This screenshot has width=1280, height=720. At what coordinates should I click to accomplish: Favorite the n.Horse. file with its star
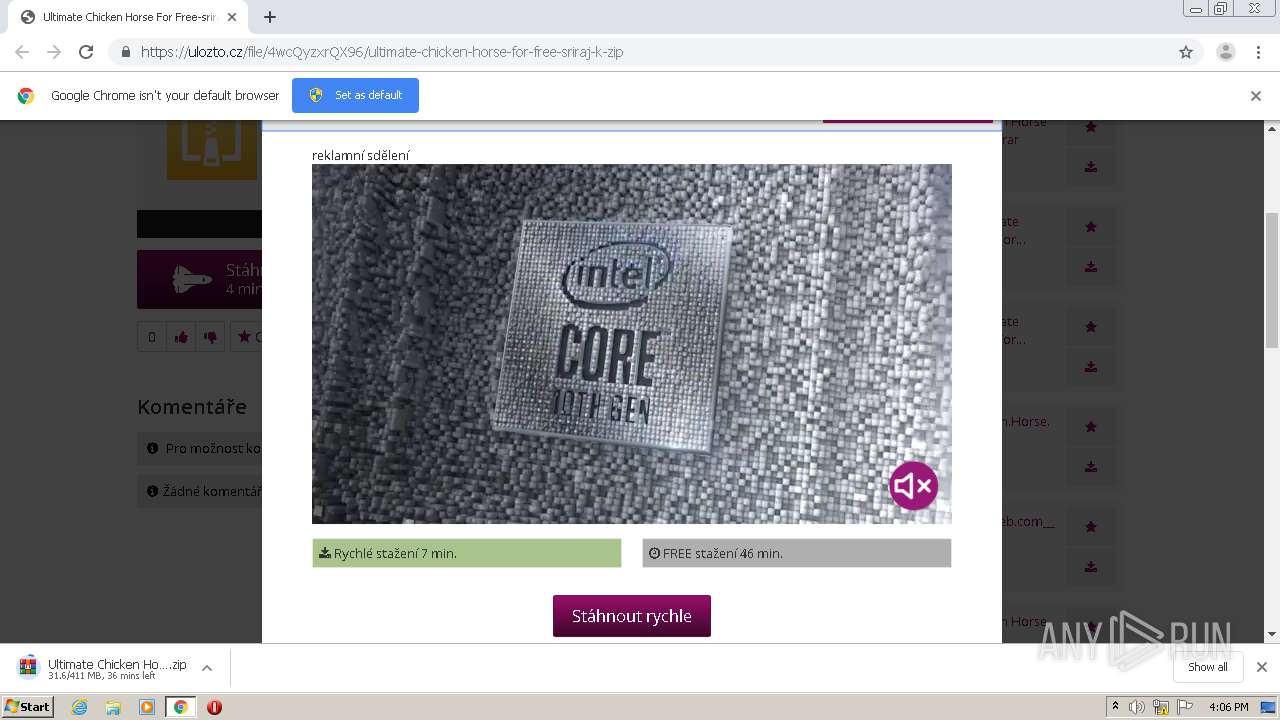(x=1091, y=427)
